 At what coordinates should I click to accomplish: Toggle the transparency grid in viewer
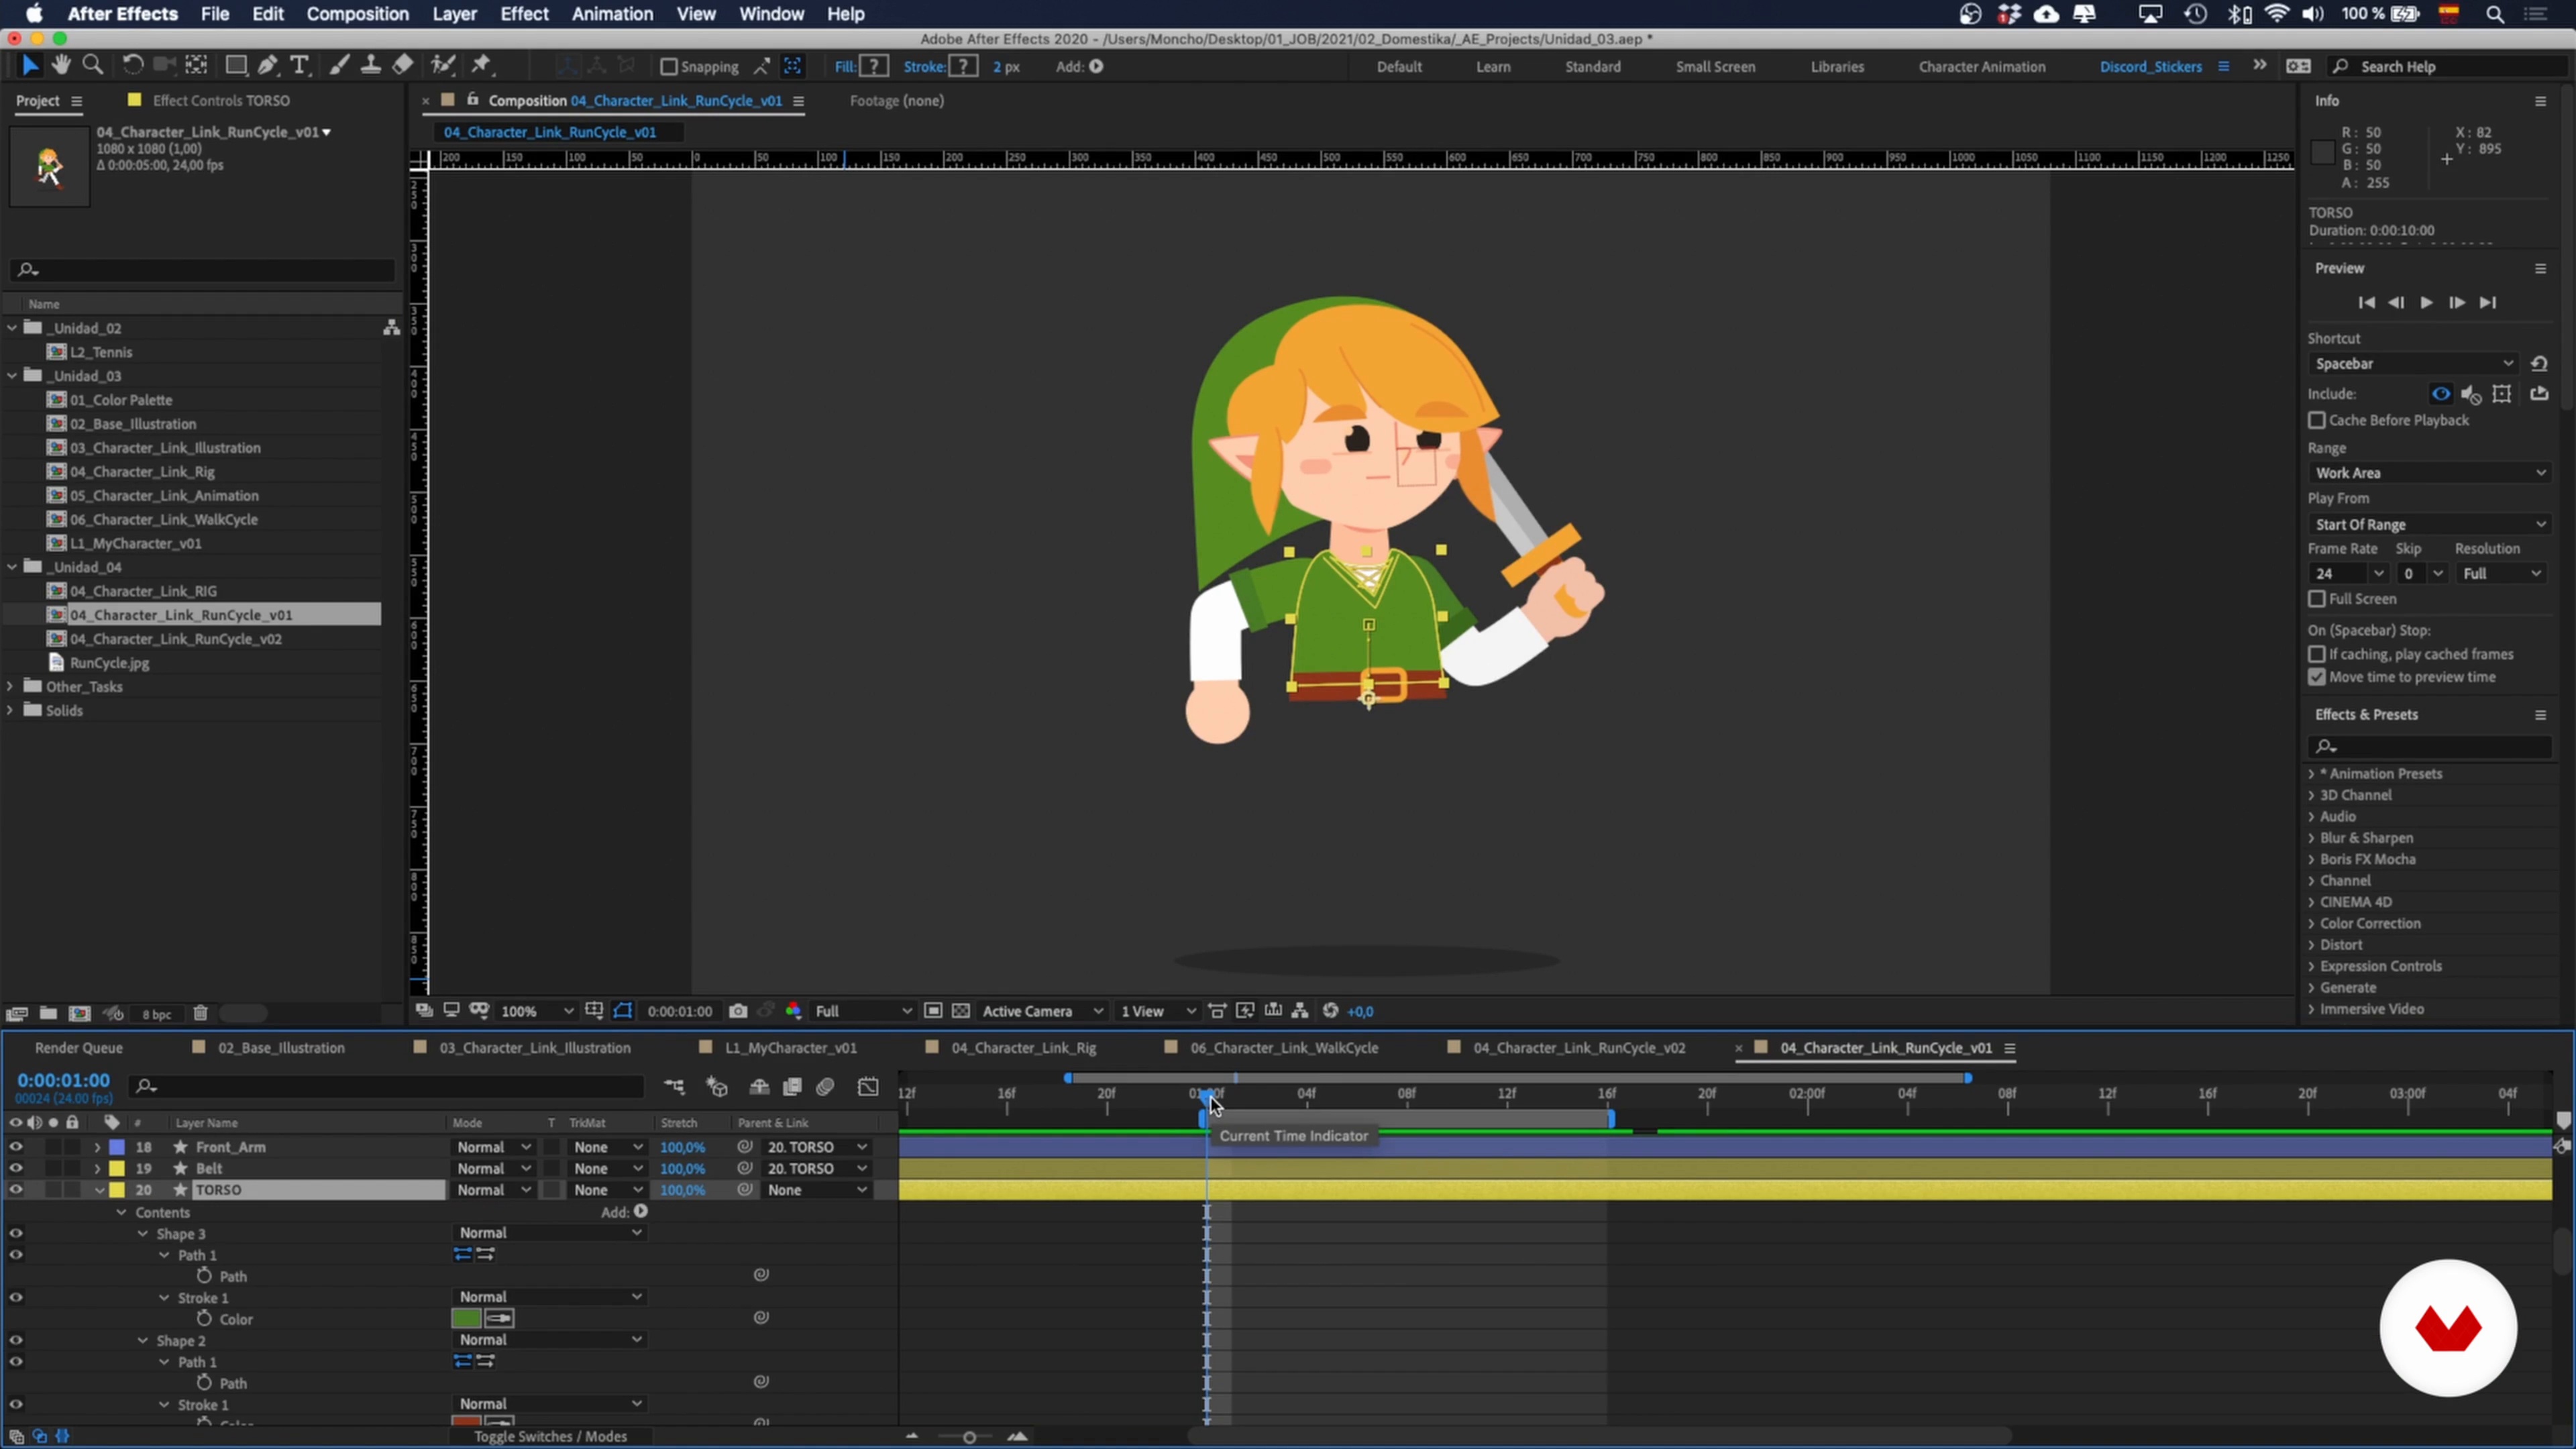coord(961,1011)
